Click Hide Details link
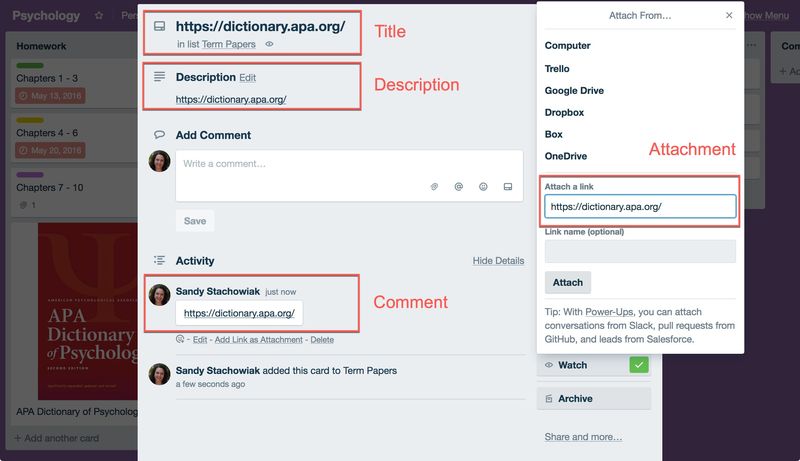 [x=498, y=261]
